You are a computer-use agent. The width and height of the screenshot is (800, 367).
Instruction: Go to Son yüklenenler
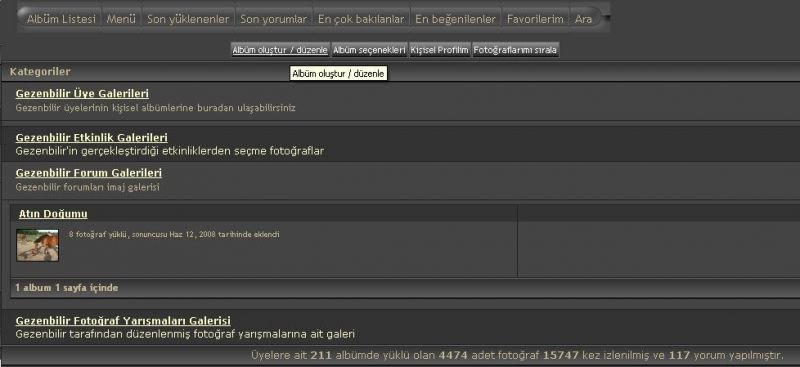[x=188, y=19]
